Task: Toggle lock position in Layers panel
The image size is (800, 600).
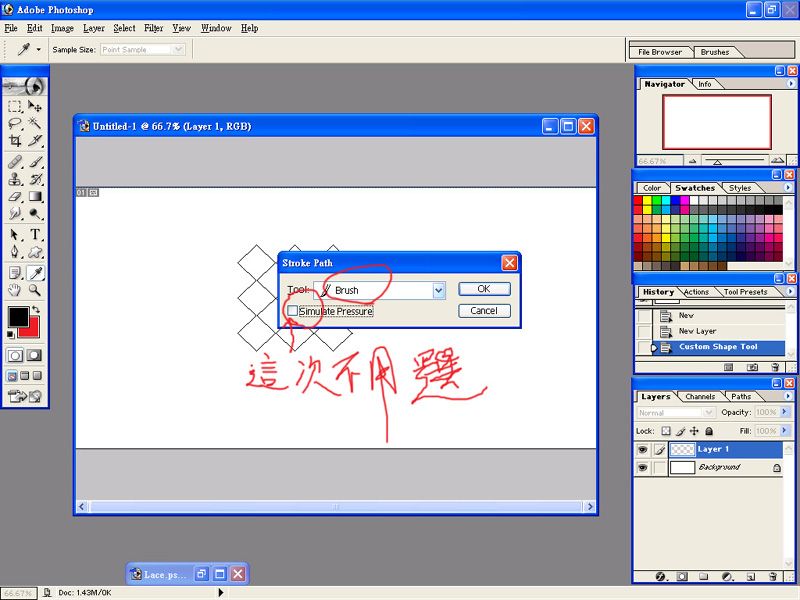Action: [x=694, y=431]
